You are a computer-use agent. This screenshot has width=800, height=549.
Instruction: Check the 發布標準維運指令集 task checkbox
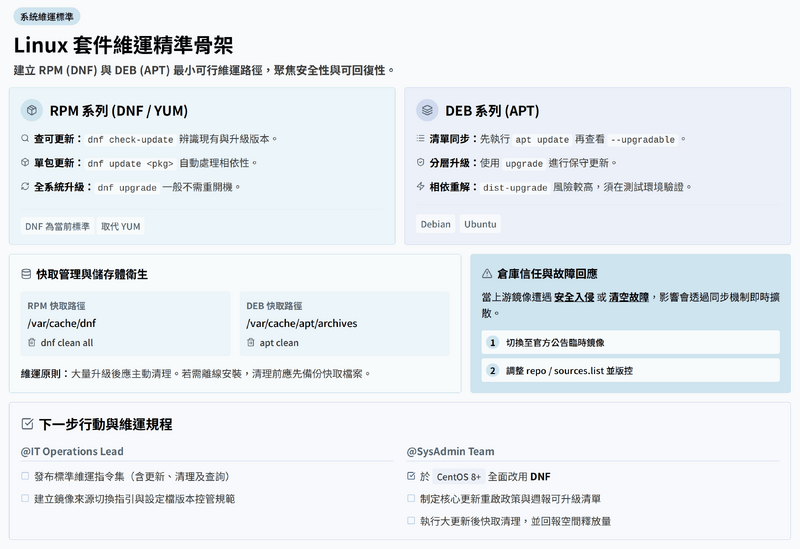(26, 476)
